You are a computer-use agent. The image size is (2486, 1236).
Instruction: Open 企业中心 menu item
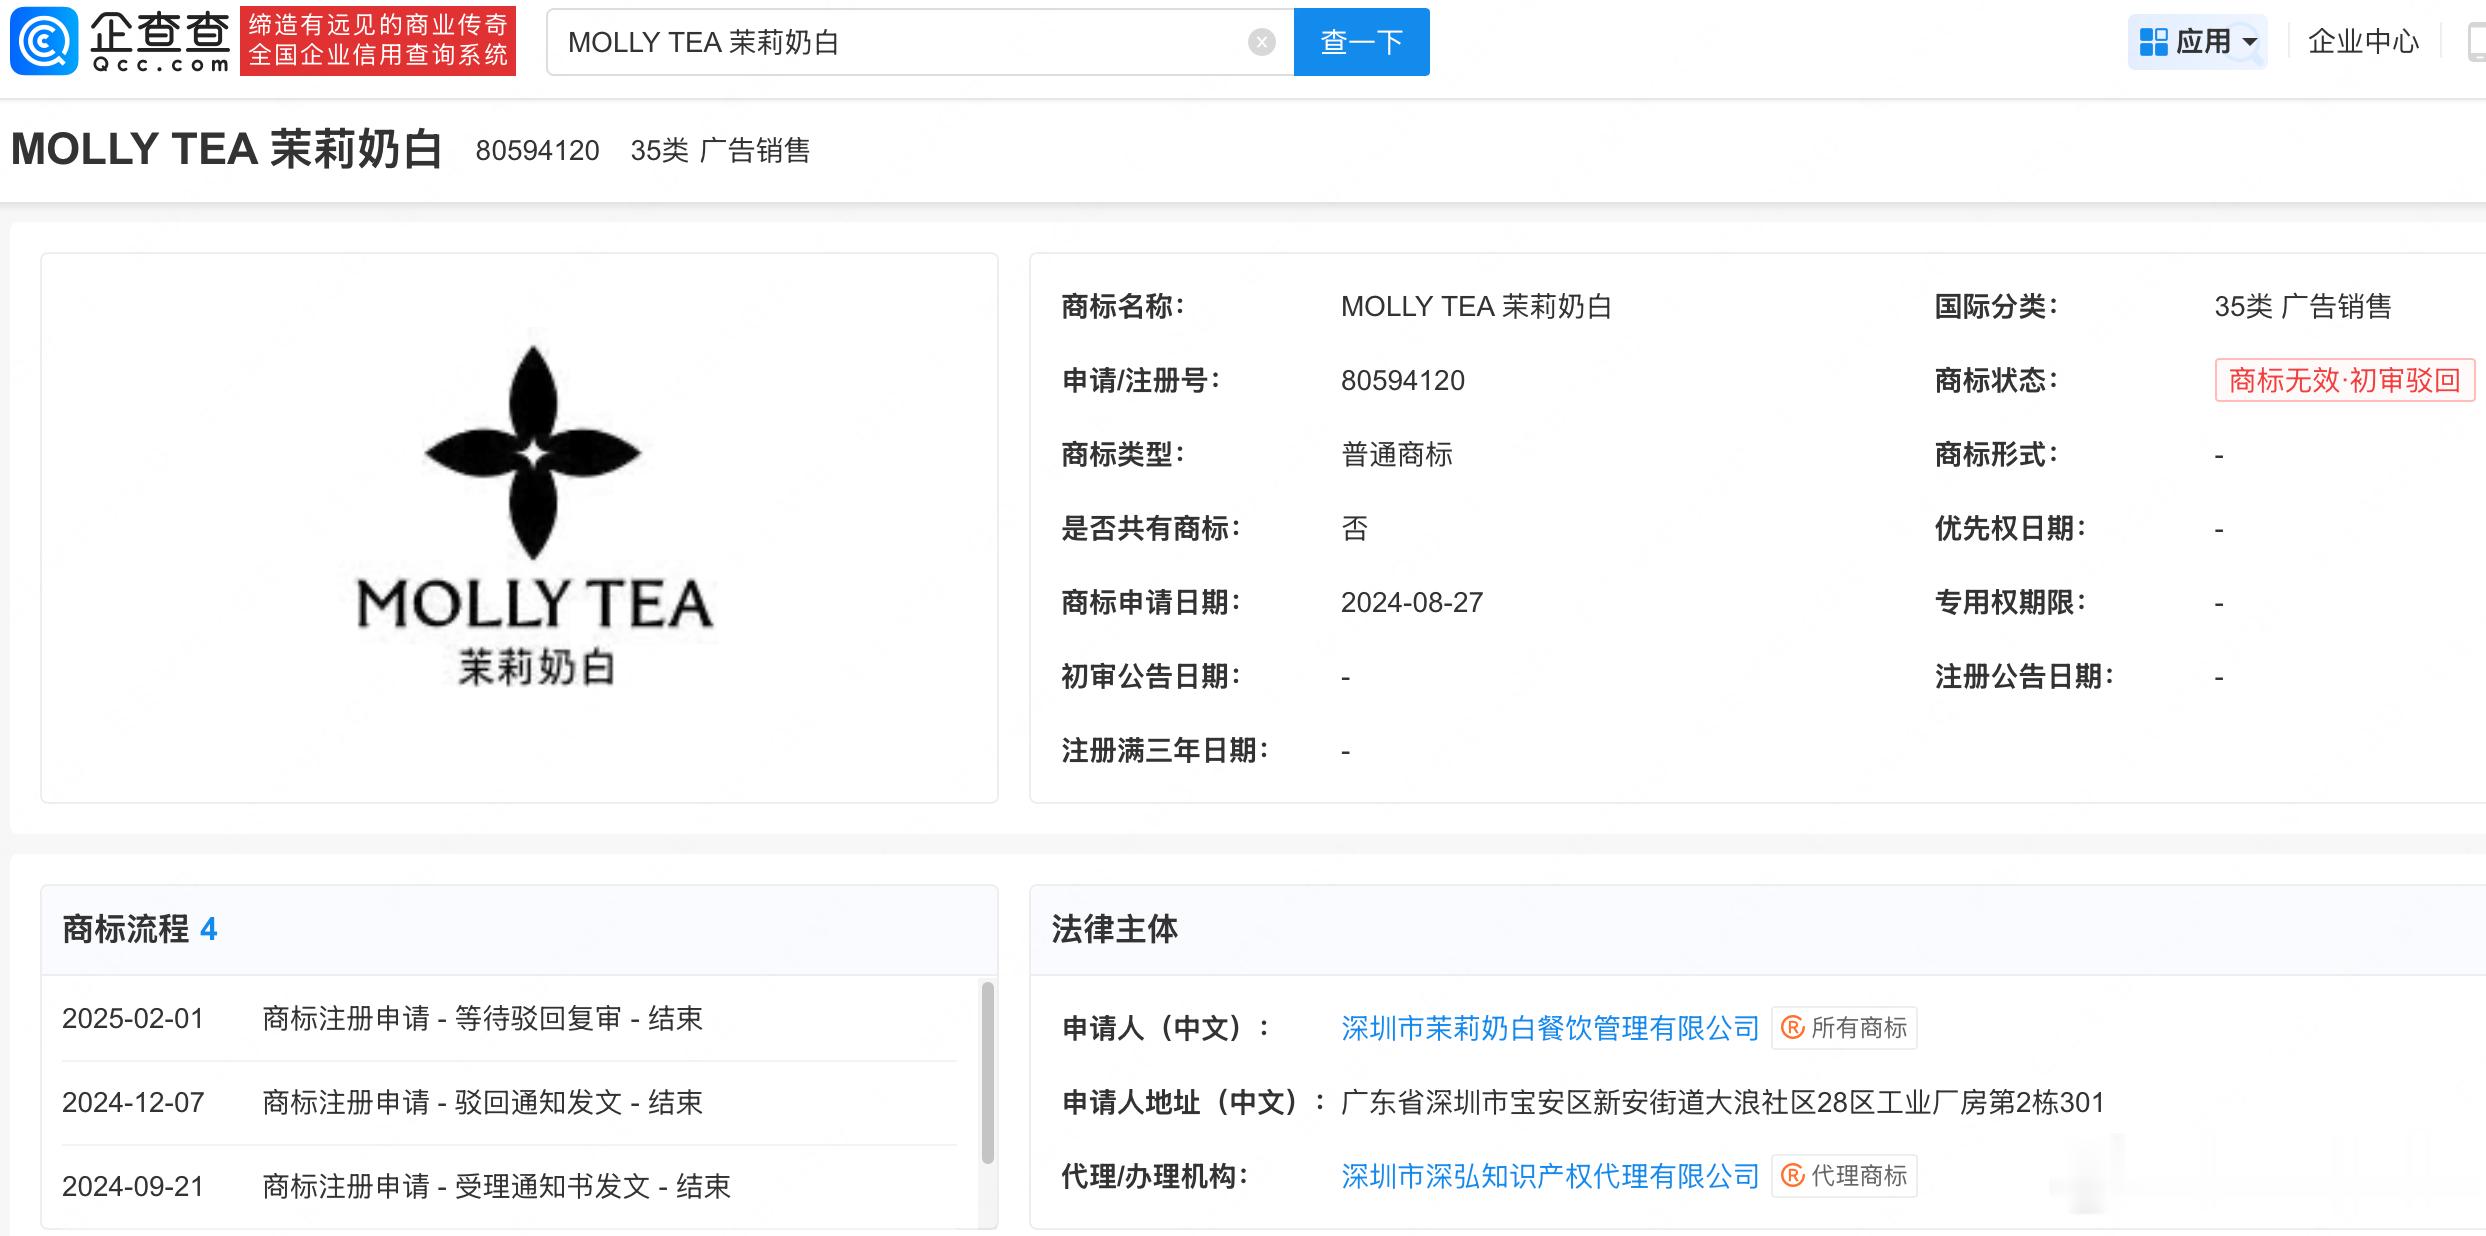pos(2364,42)
